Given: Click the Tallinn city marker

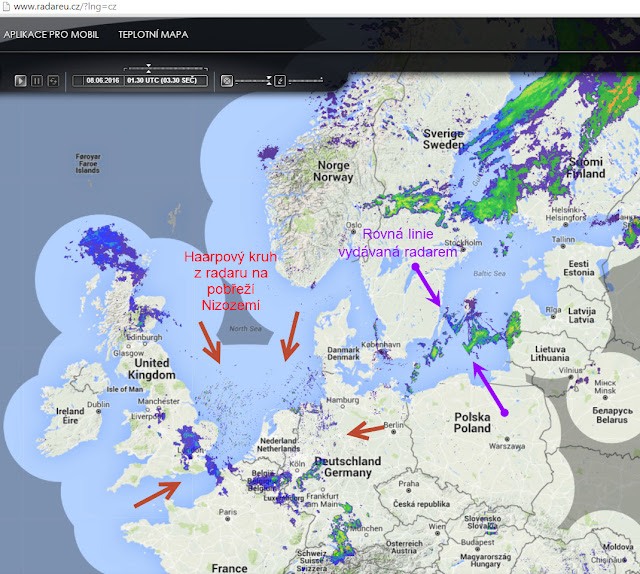Looking at the screenshot, I should click(x=563, y=247).
